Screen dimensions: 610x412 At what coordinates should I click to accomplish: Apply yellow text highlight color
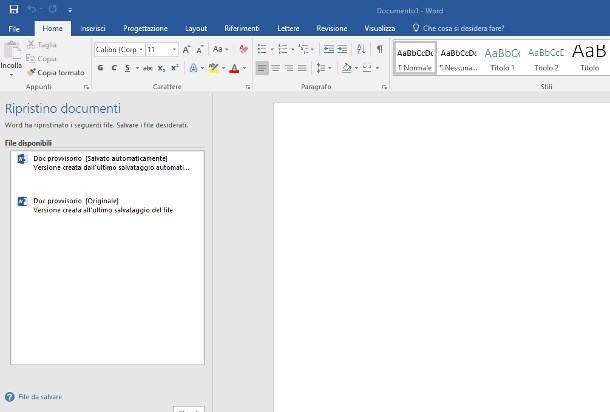pos(214,68)
